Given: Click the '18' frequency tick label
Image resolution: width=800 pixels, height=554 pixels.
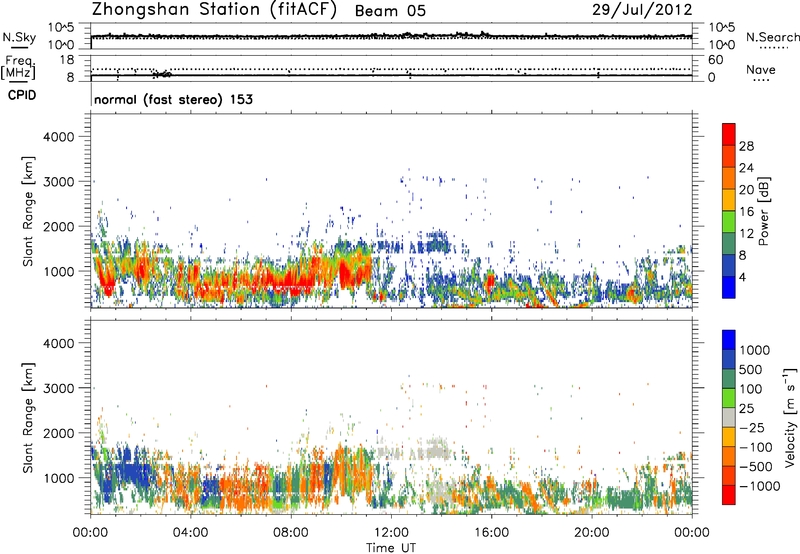Looking at the screenshot, I should (67, 60).
